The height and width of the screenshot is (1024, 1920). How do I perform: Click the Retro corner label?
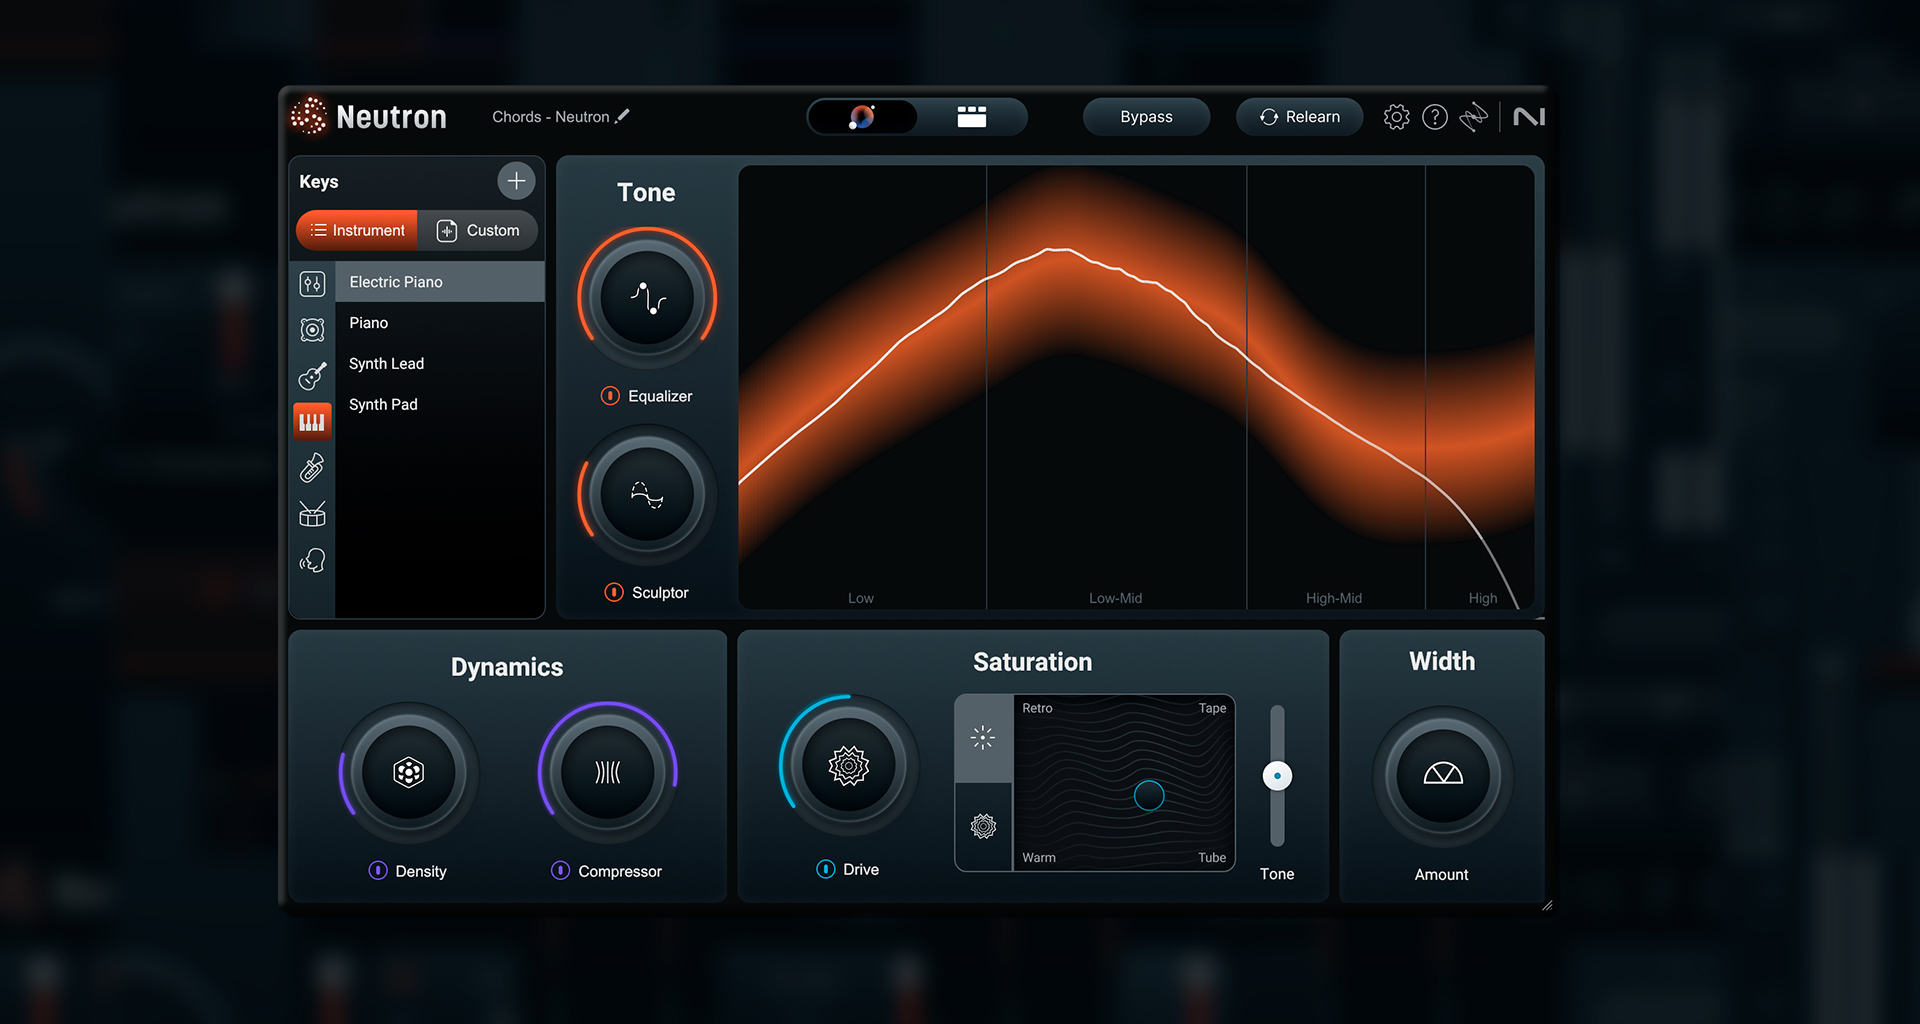[1037, 708]
